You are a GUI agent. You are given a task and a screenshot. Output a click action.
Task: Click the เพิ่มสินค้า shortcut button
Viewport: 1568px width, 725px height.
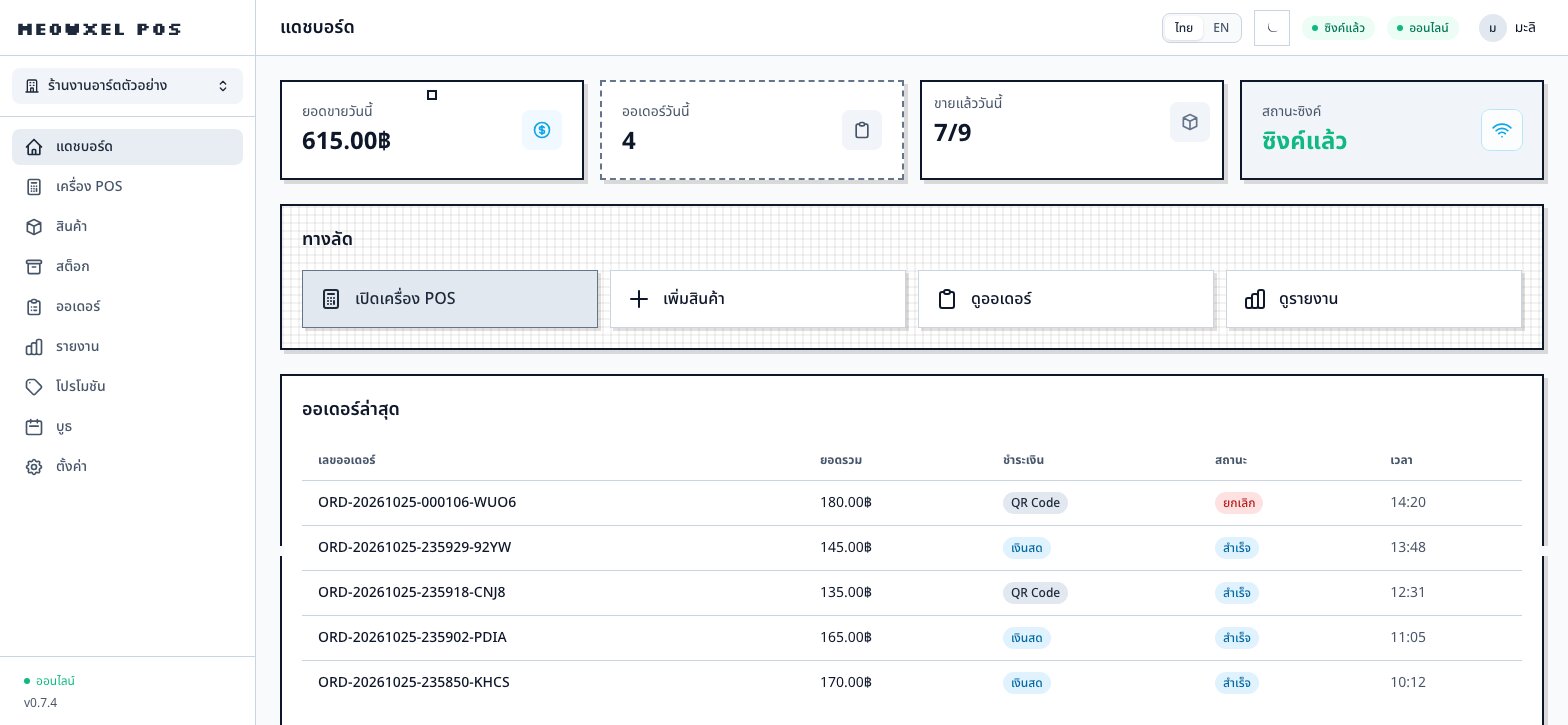click(758, 299)
